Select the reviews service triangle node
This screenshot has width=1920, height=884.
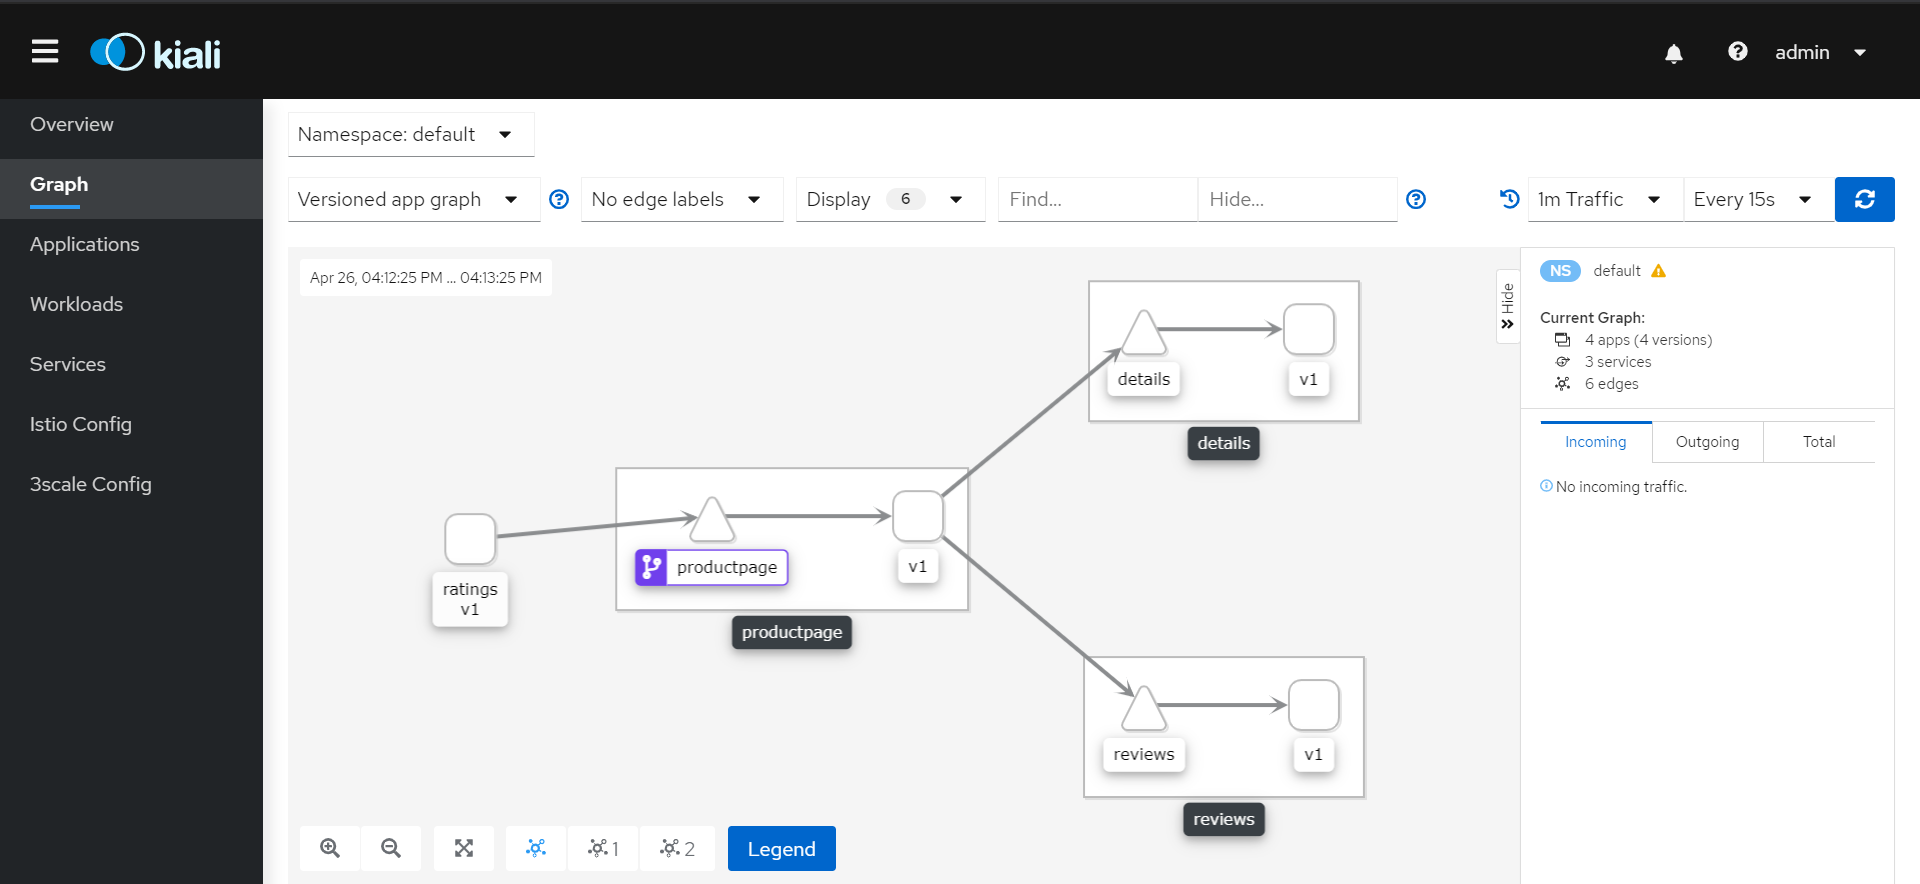pyautogui.click(x=1144, y=709)
